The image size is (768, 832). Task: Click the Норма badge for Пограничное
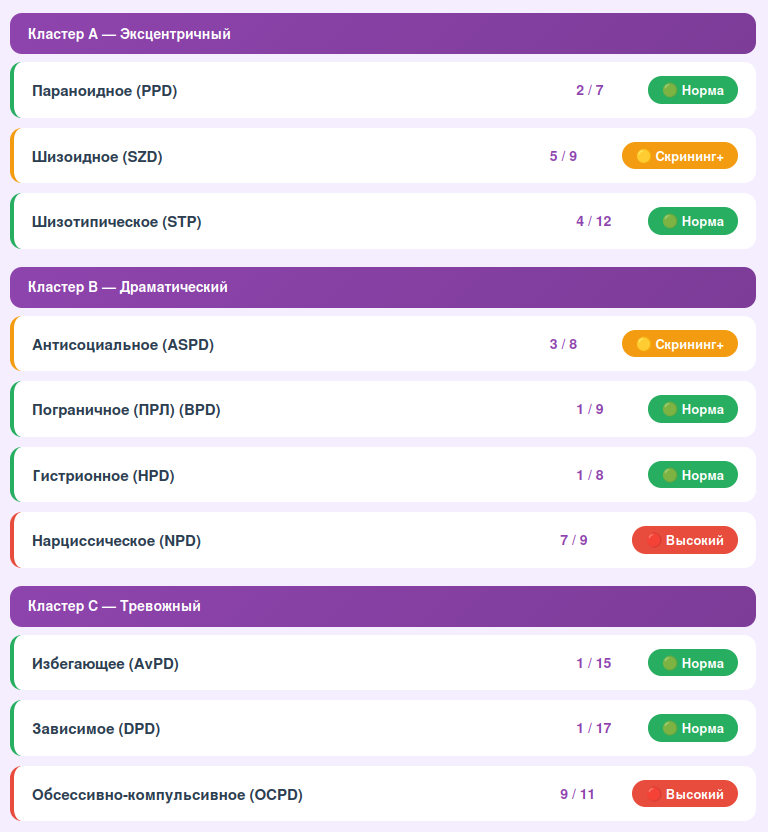point(693,410)
